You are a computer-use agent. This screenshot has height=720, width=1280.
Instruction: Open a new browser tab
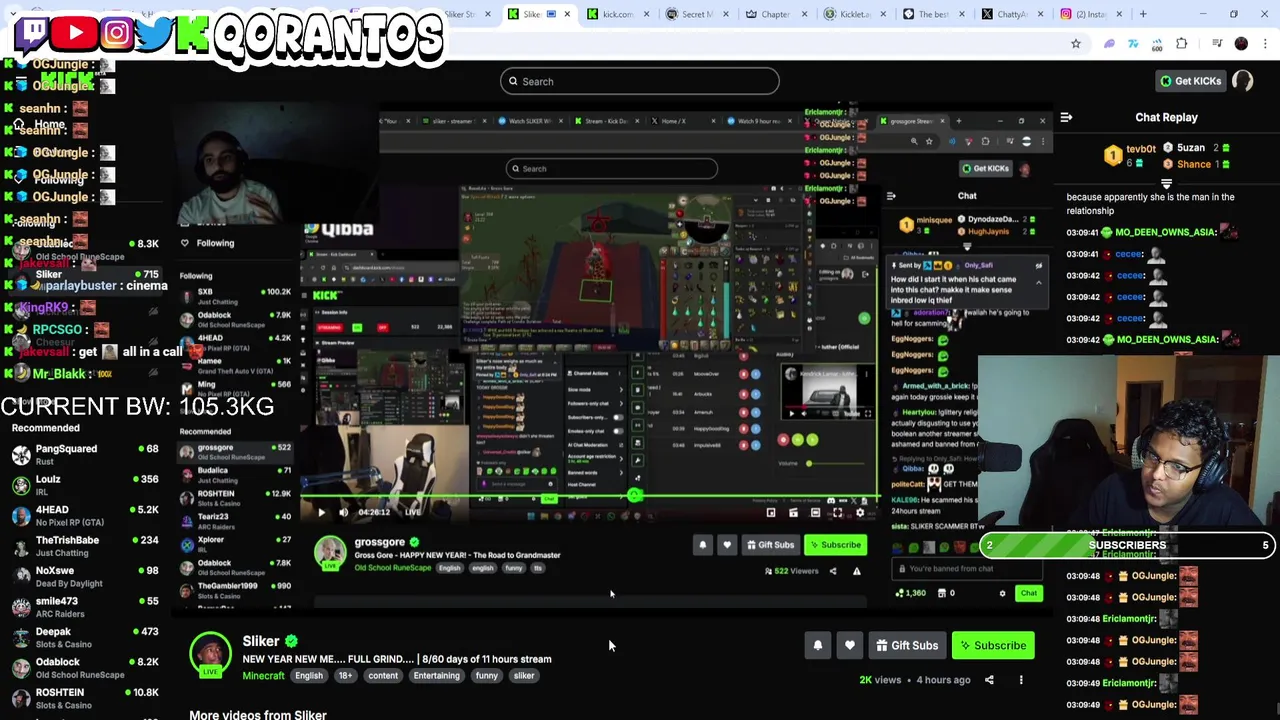tap(1143, 14)
